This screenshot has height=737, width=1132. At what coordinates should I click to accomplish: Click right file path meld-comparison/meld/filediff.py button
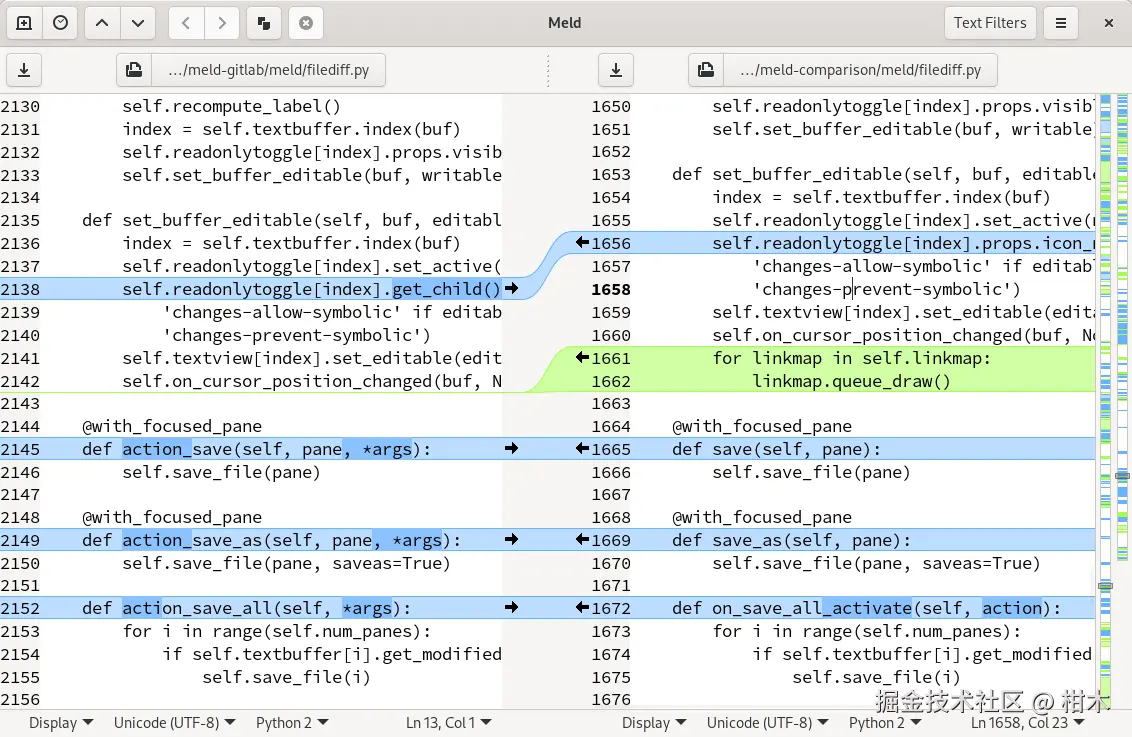click(x=861, y=70)
